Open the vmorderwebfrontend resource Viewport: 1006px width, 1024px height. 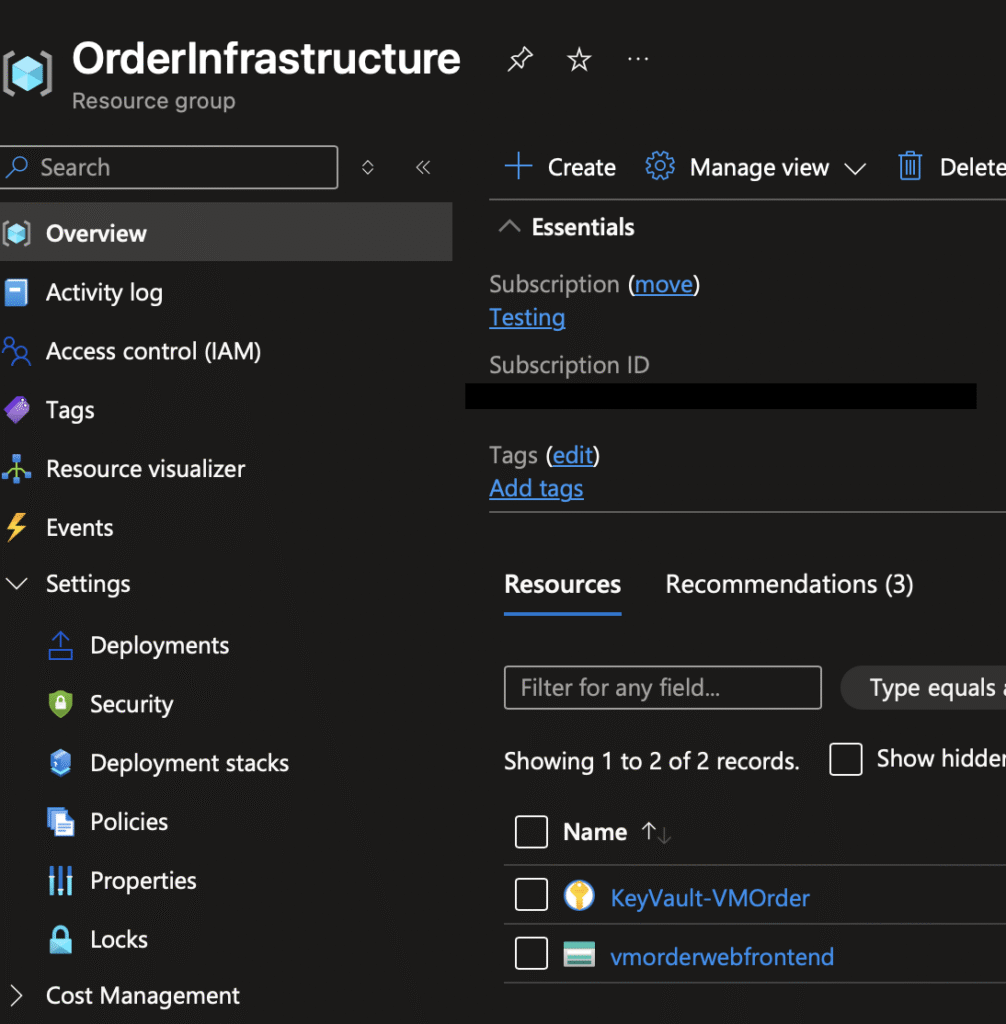[x=722, y=957]
